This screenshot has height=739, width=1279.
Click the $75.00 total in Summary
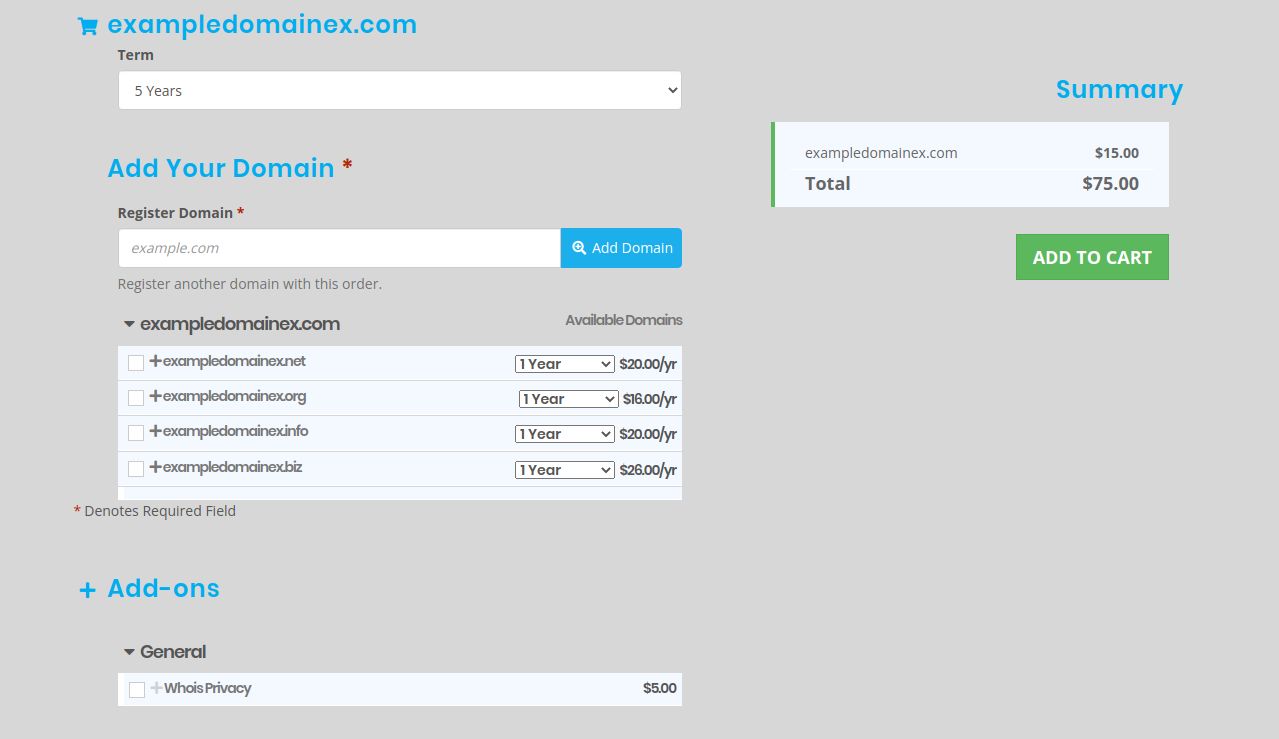[1110, 183]
